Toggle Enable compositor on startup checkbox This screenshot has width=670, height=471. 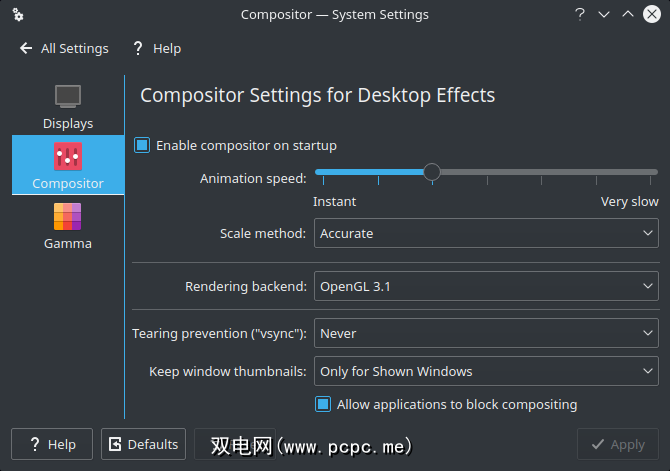(x=142, y=145)
